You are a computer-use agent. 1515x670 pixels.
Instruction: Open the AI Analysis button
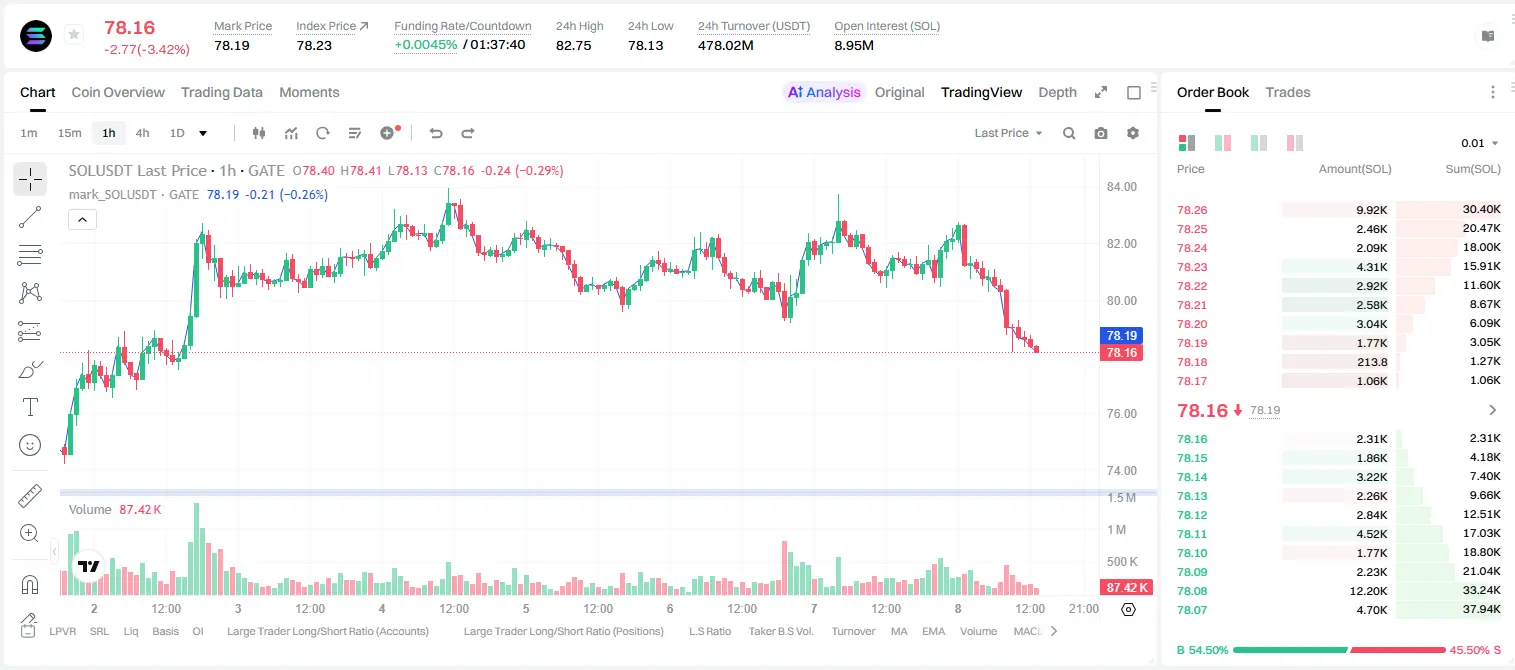(x=823, y=92)
